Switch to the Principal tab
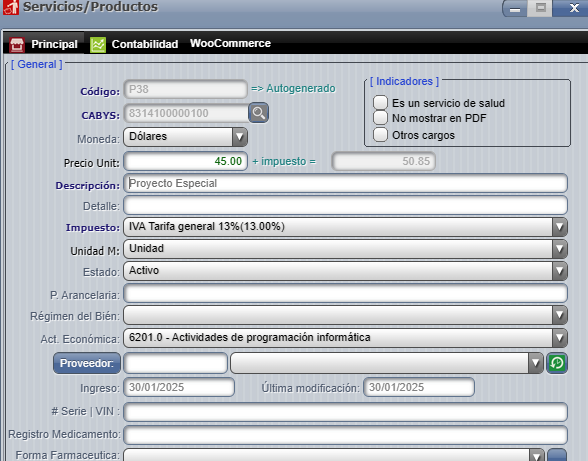Viewport: 588px width, 461px height. (44, 44)
